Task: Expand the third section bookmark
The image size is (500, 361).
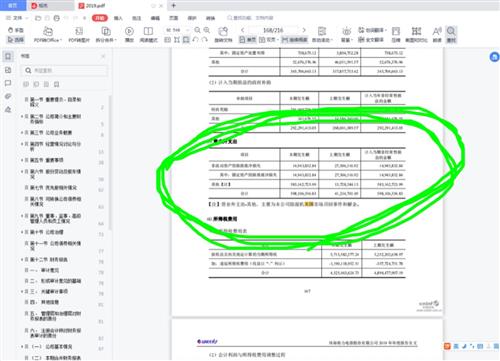Action: [x=22, y=133]
